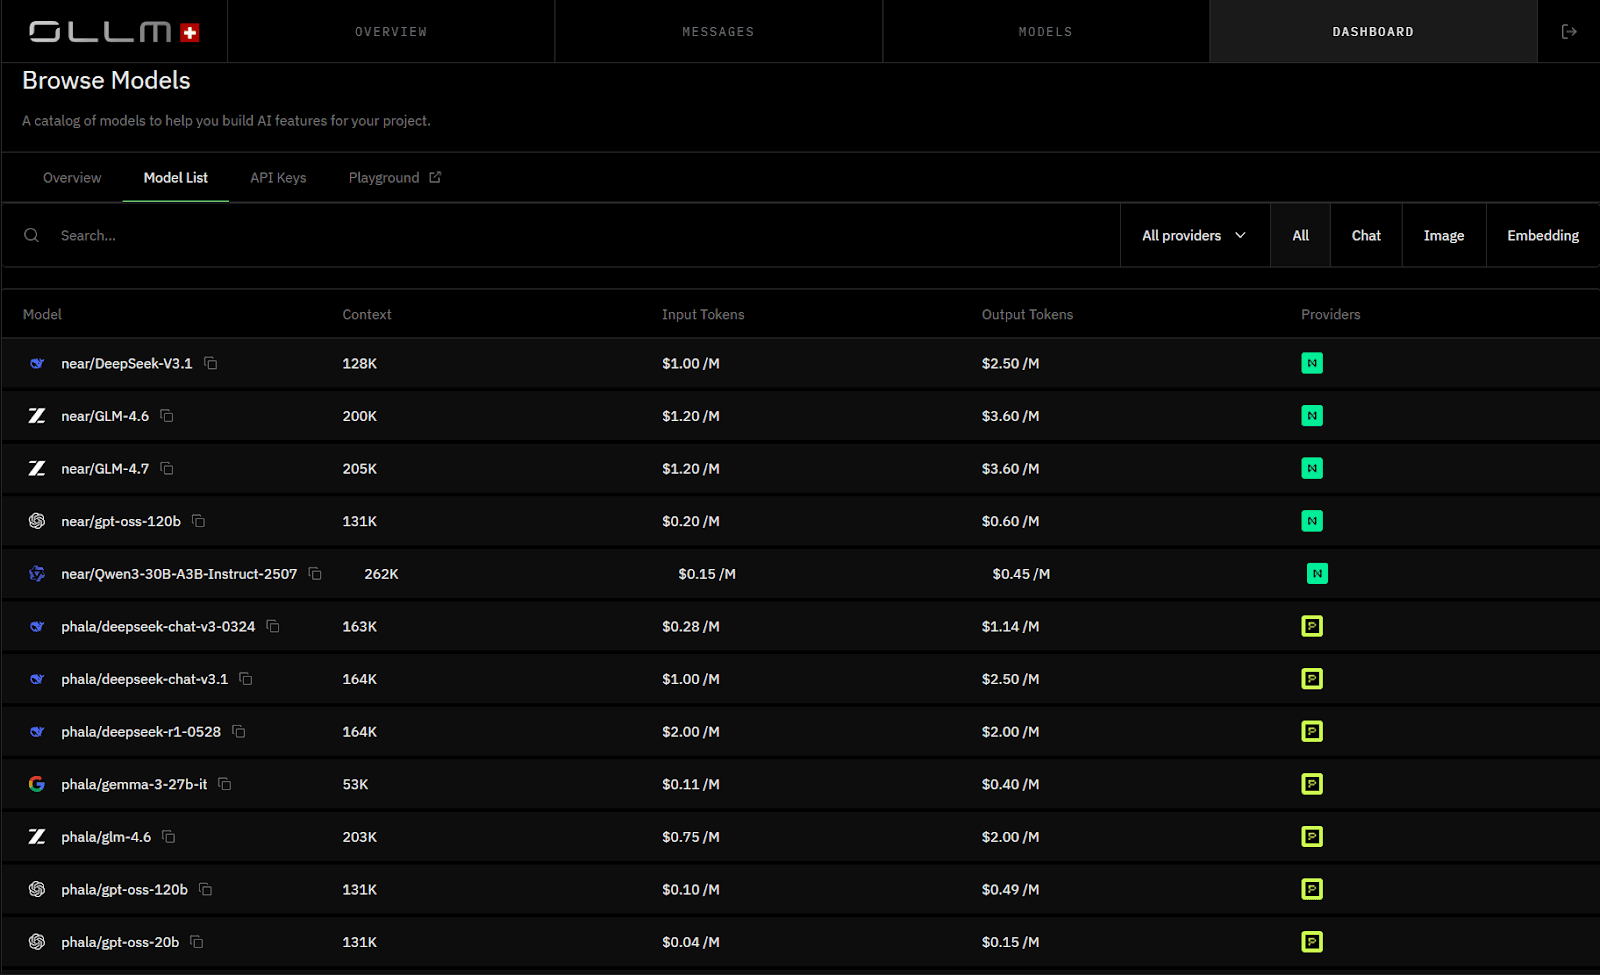Image resolution: width=1600 pixels, height=975 pixels.
Task: Click the OLLM logo
Action: 114,32
